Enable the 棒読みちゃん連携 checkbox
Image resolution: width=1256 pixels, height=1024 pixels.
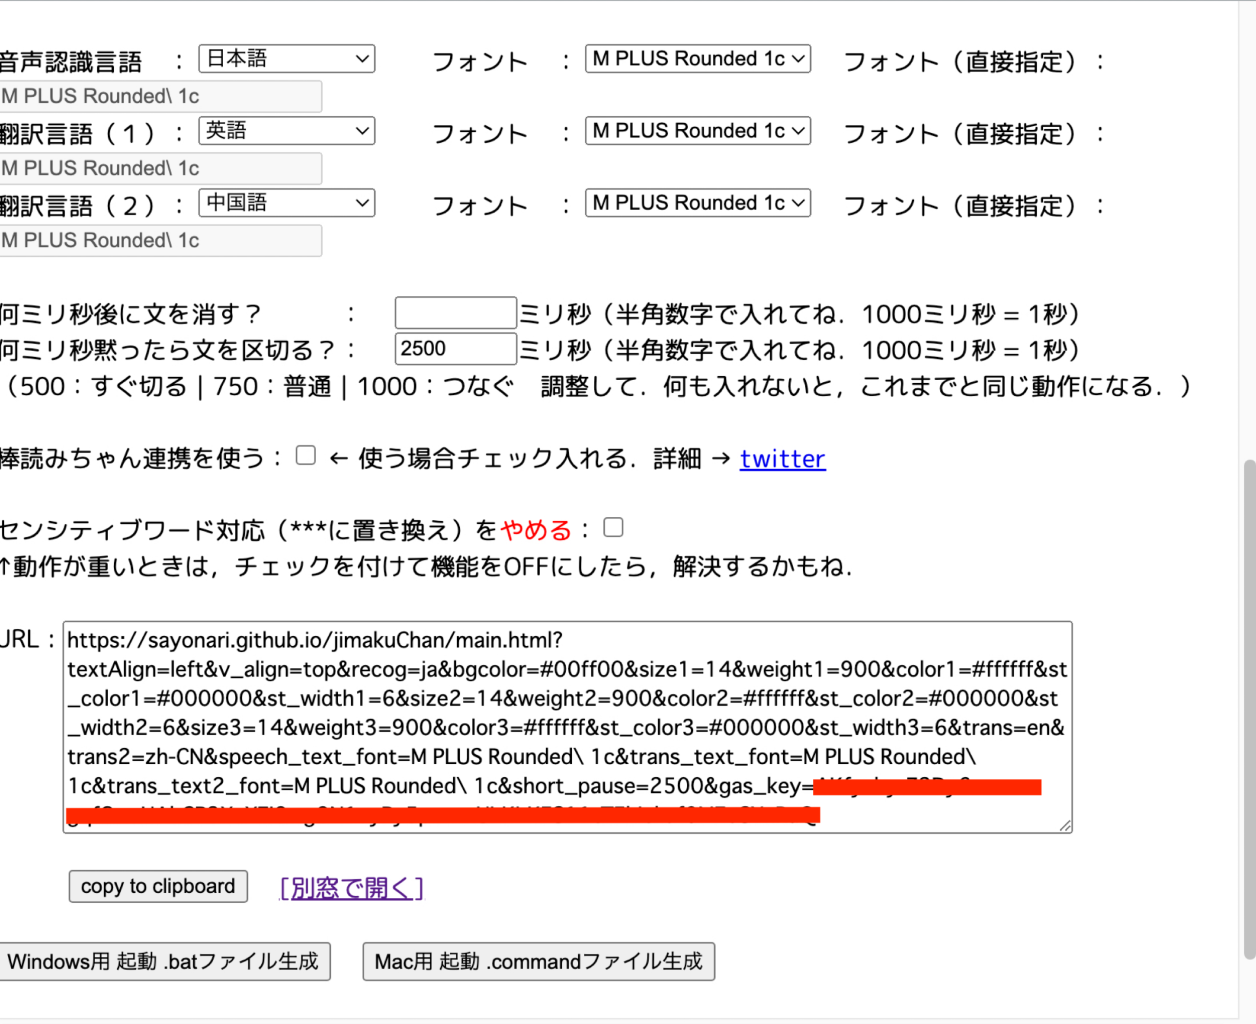(x=306, y=456)
